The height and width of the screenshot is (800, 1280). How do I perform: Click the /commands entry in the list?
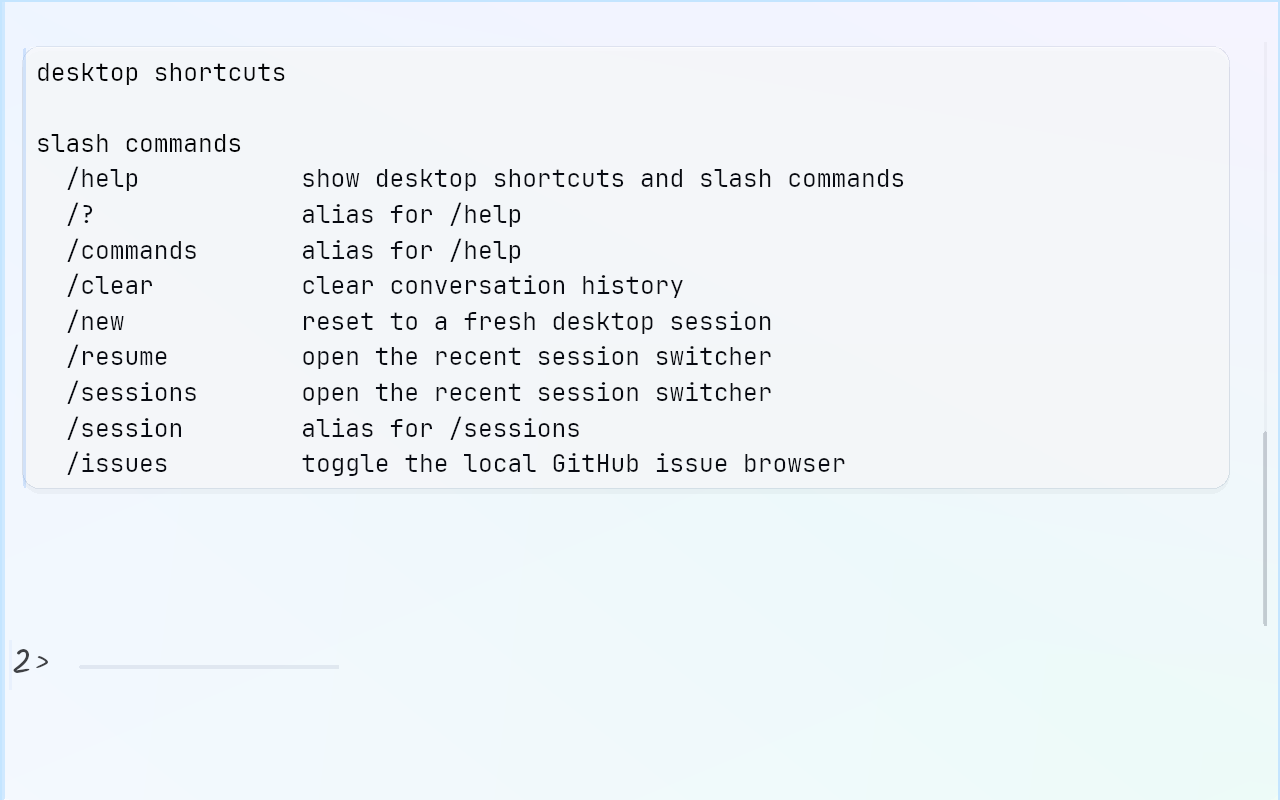(x=132, y=250)
